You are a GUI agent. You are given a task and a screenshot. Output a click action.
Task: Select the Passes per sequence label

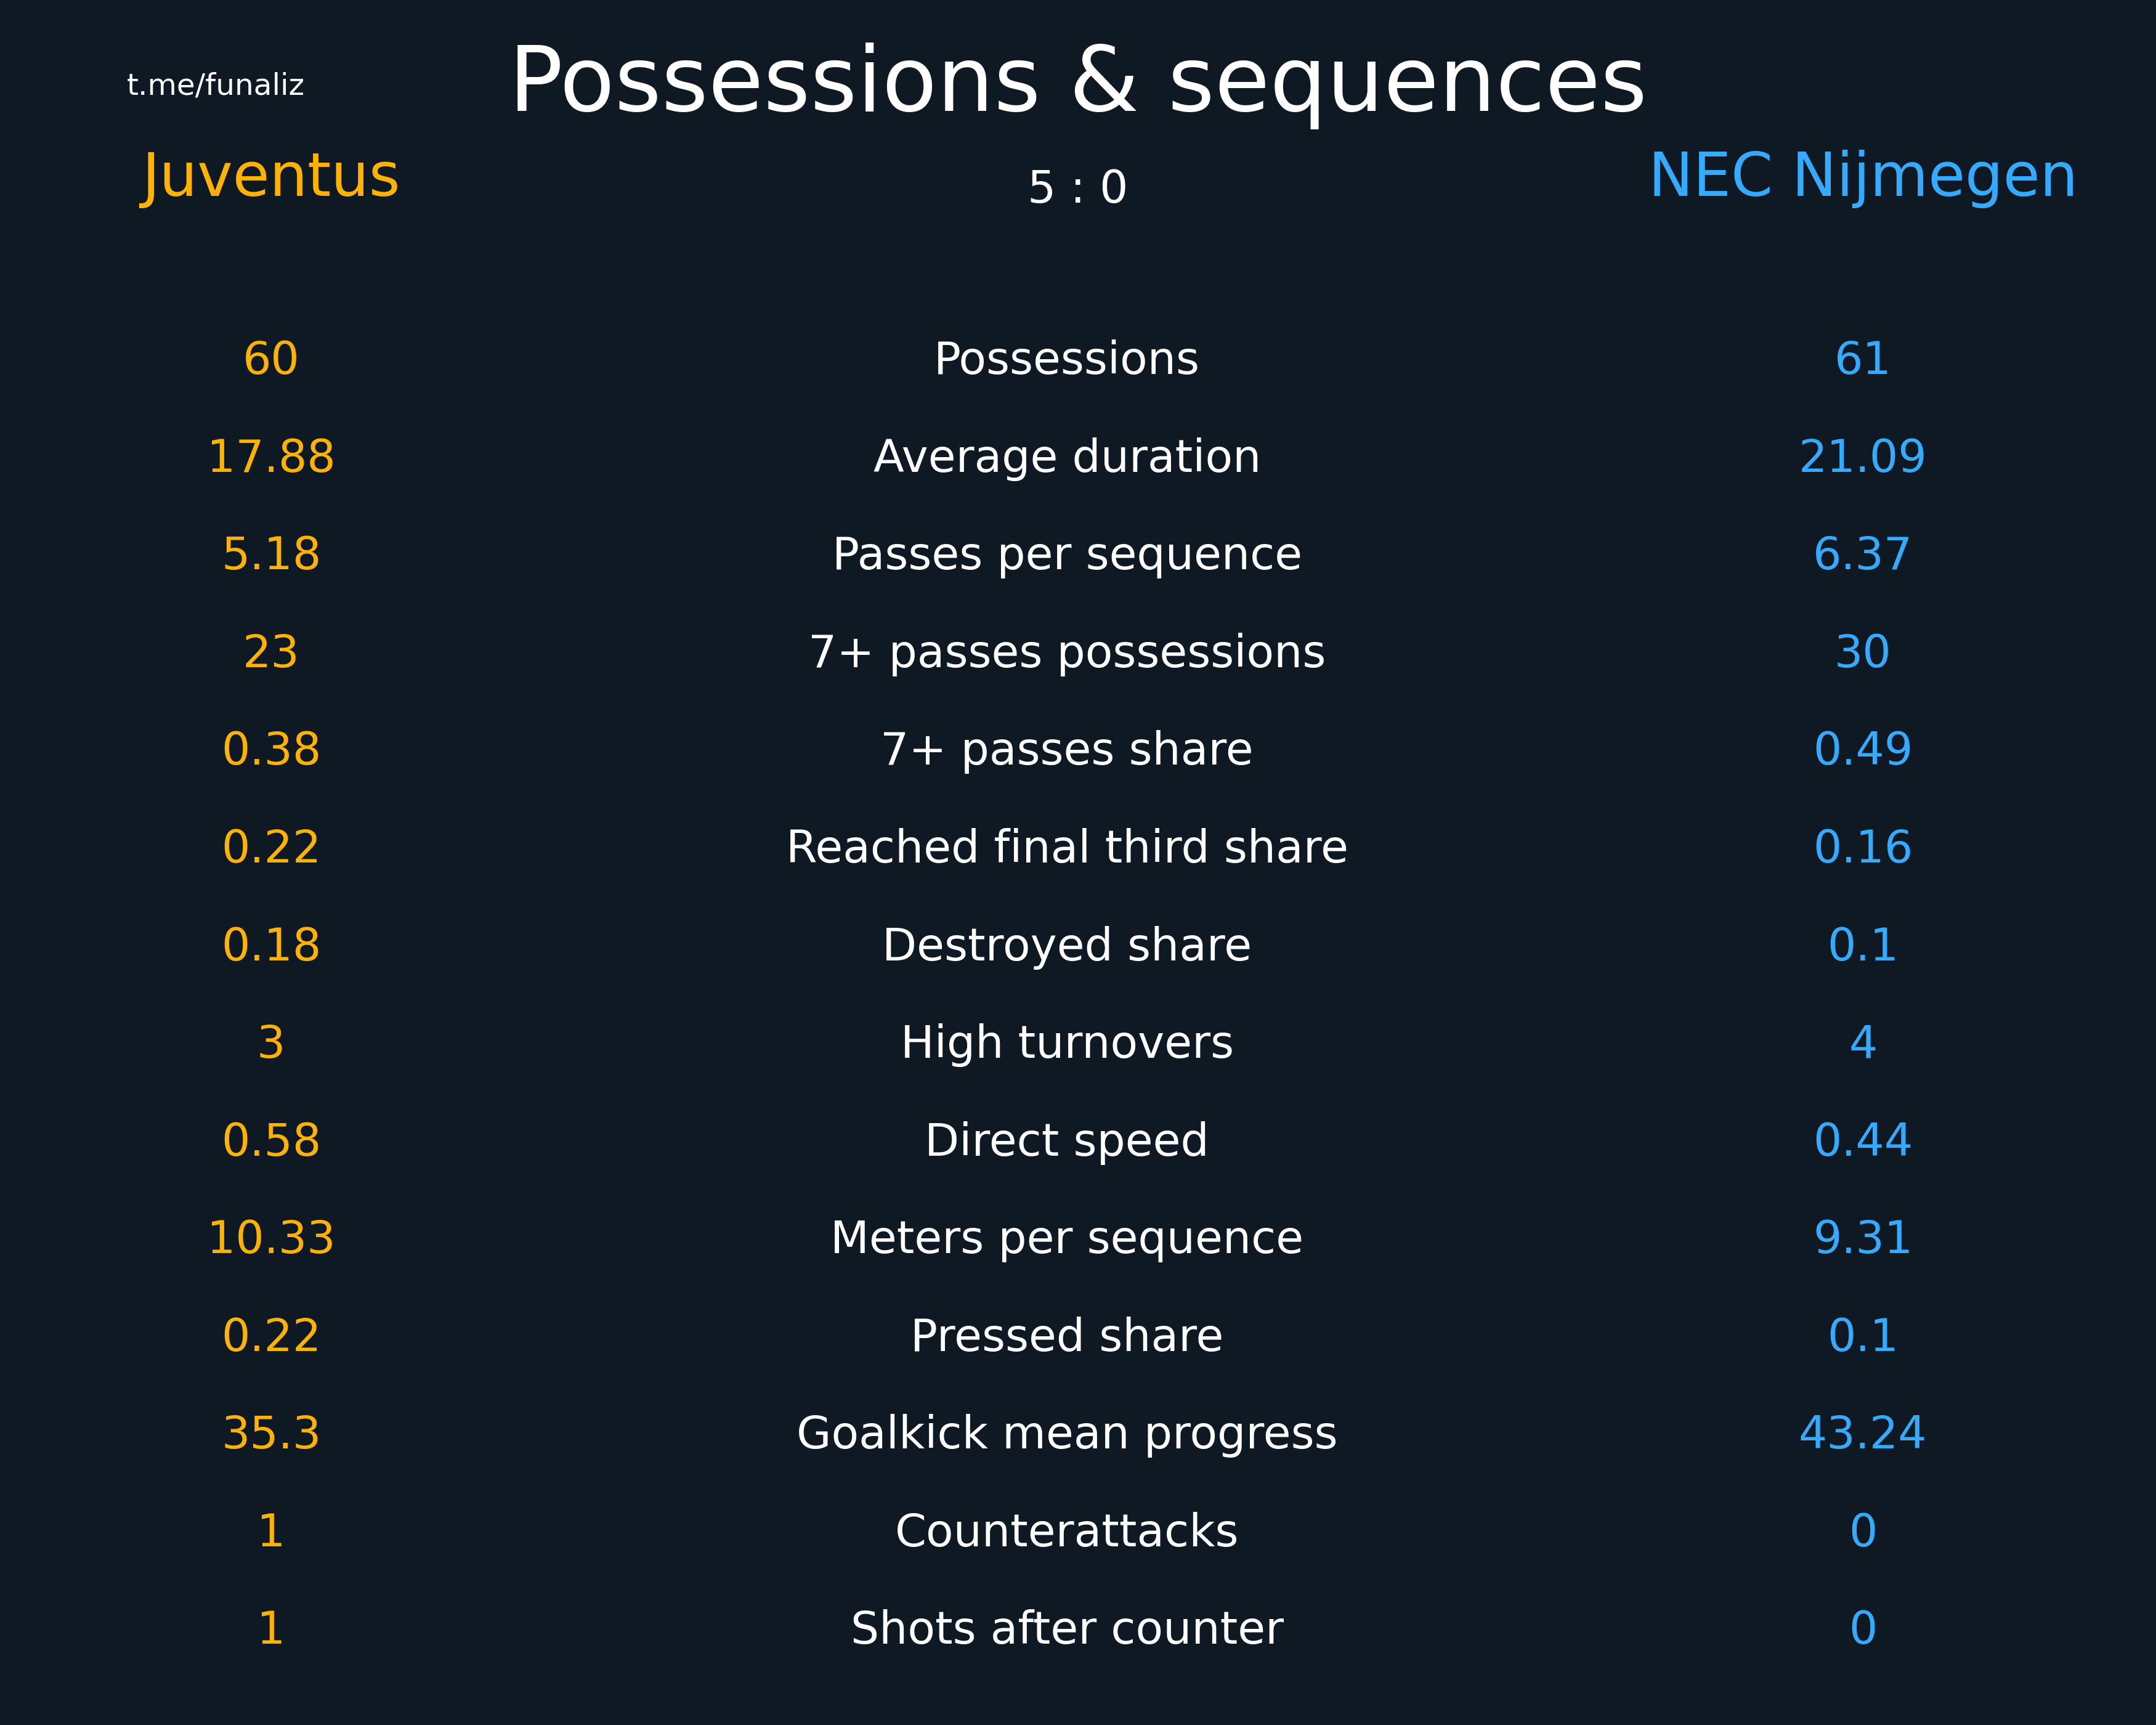1066,555
